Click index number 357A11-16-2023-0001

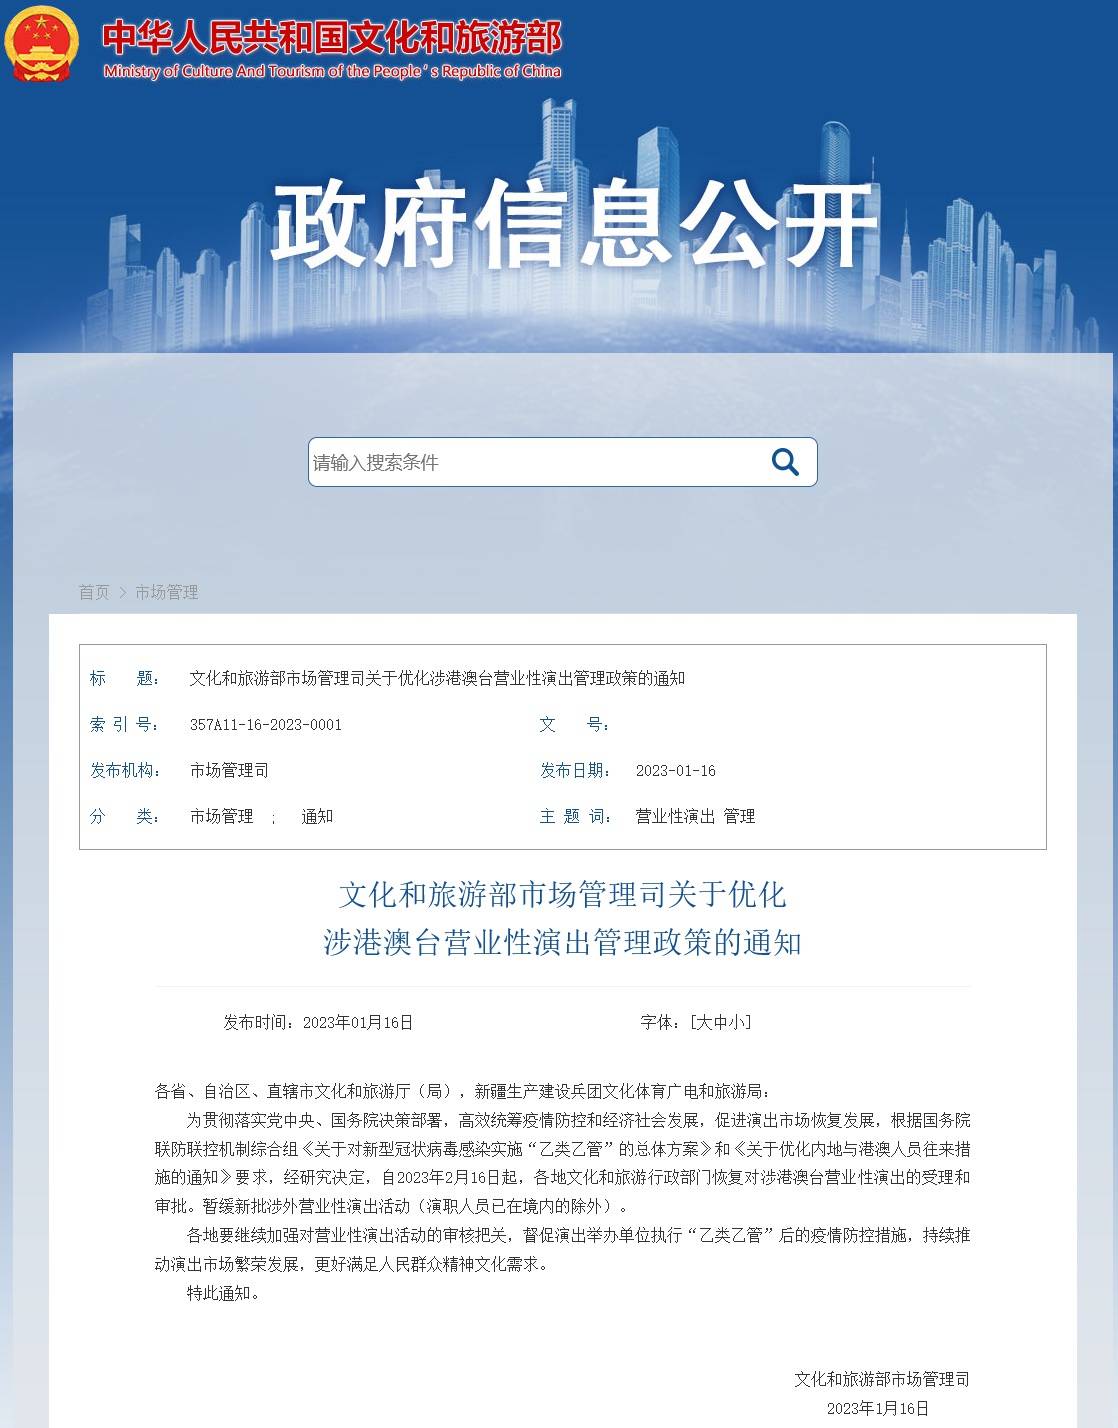[x=266, y=725]
